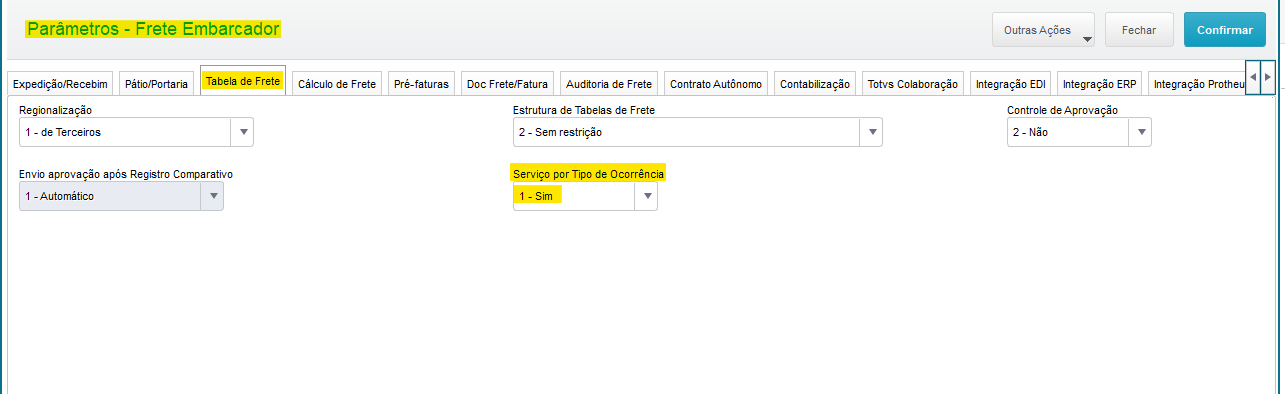Expand the Serviço por Tipo de Ocorrência dropdown arrow
This screenshot has width=1285, height=394.
pos(646,196)
